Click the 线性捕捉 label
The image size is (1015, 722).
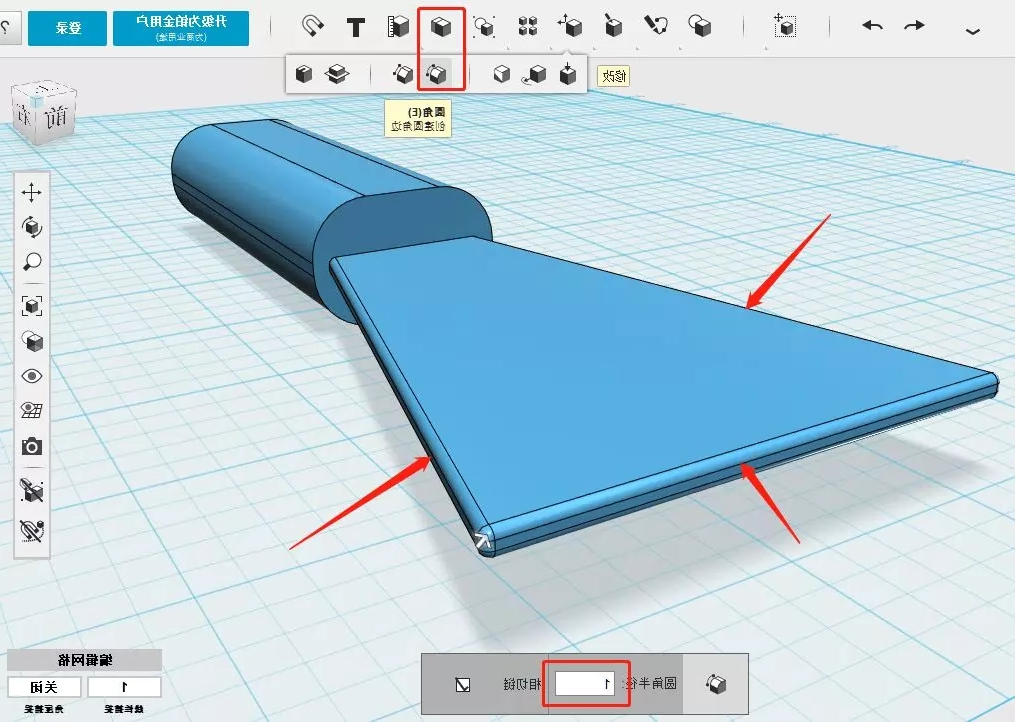pos(124,709)
